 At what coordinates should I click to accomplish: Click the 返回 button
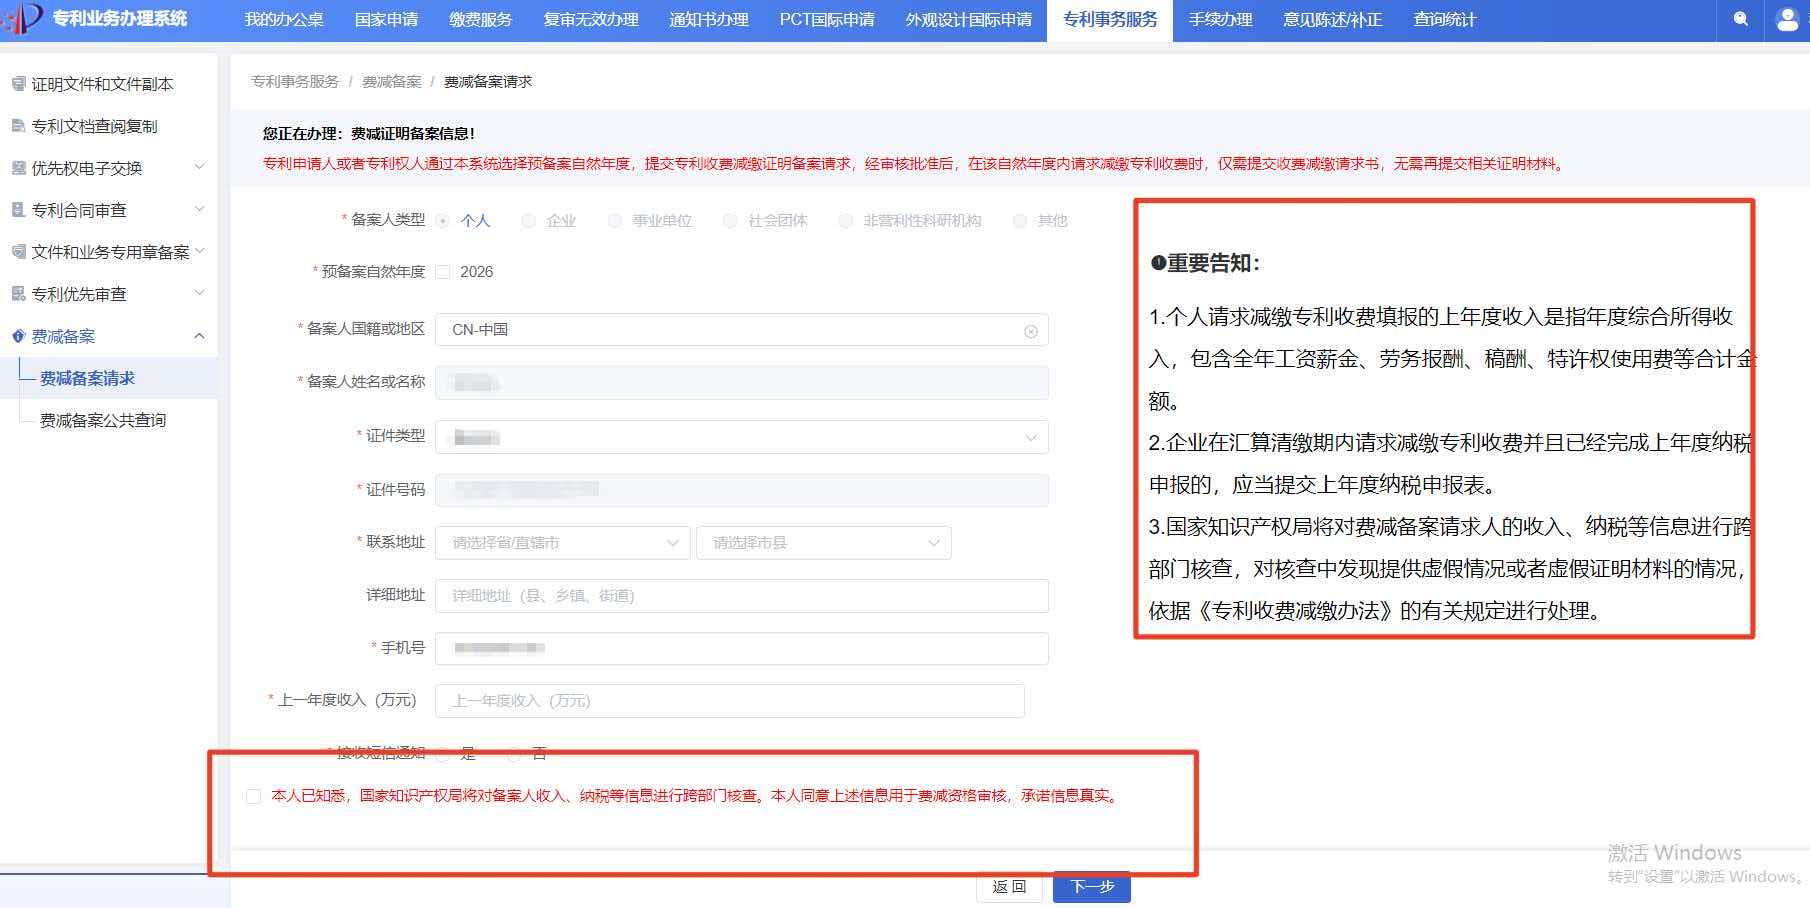(x=1009, y=887)
